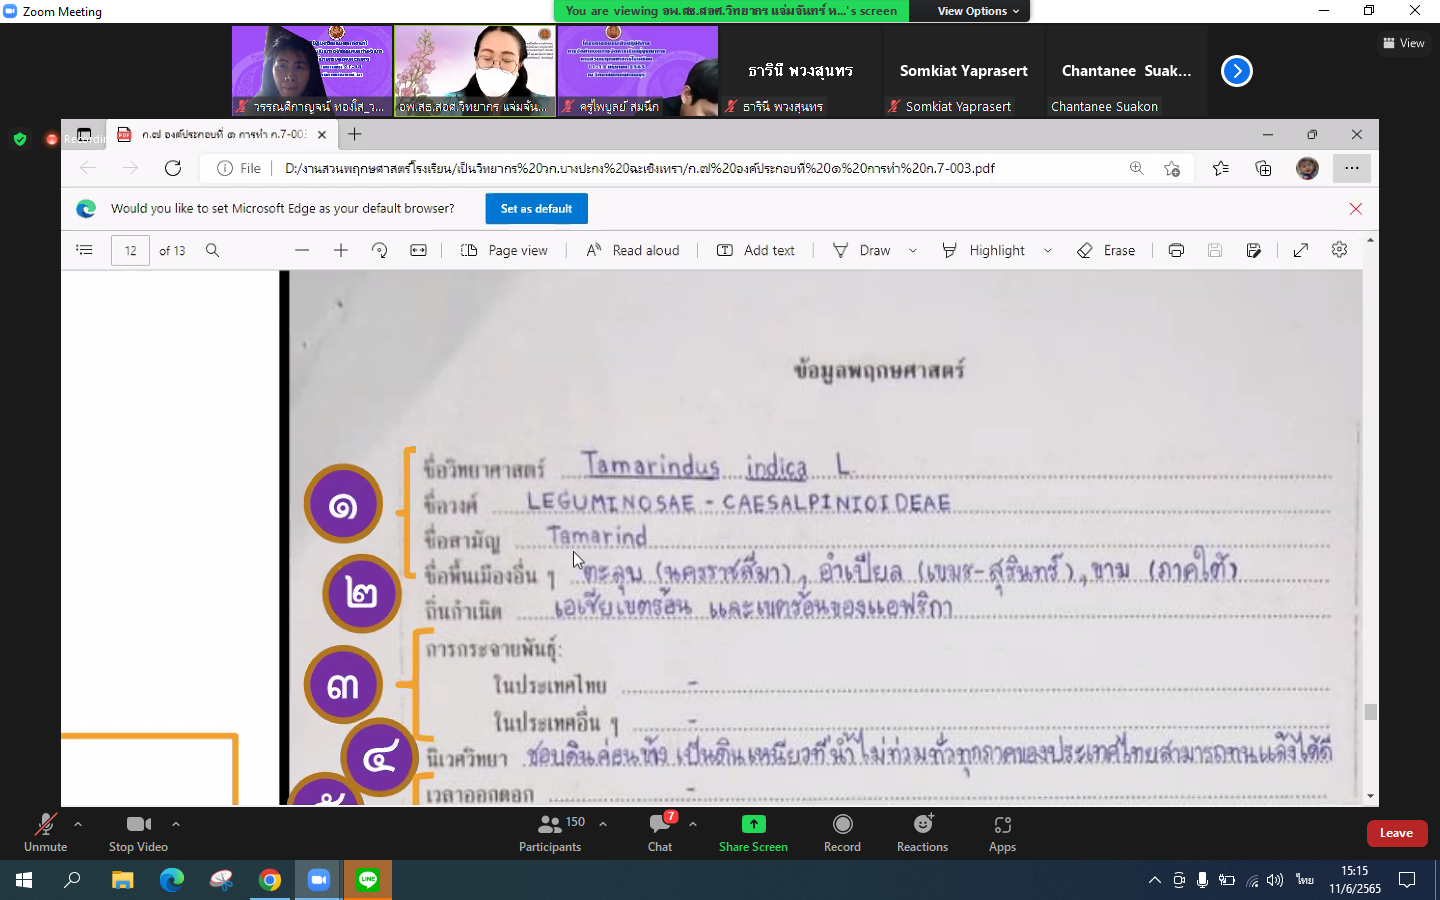Open Edge zoom magnifier in address bar
This screenshot has width=1440, height=900.
1136,168
